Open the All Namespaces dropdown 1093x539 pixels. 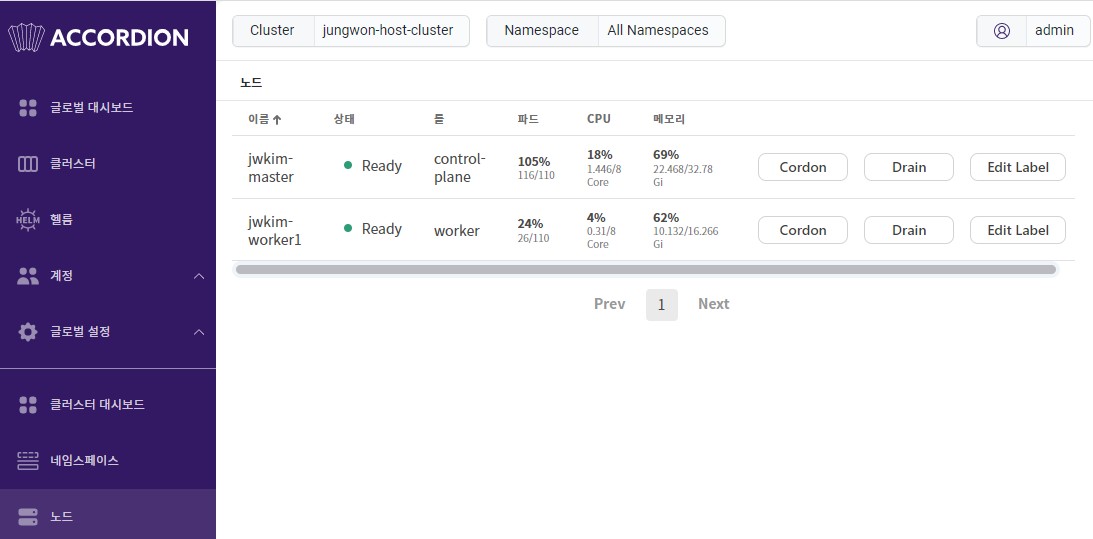(658, 31)
